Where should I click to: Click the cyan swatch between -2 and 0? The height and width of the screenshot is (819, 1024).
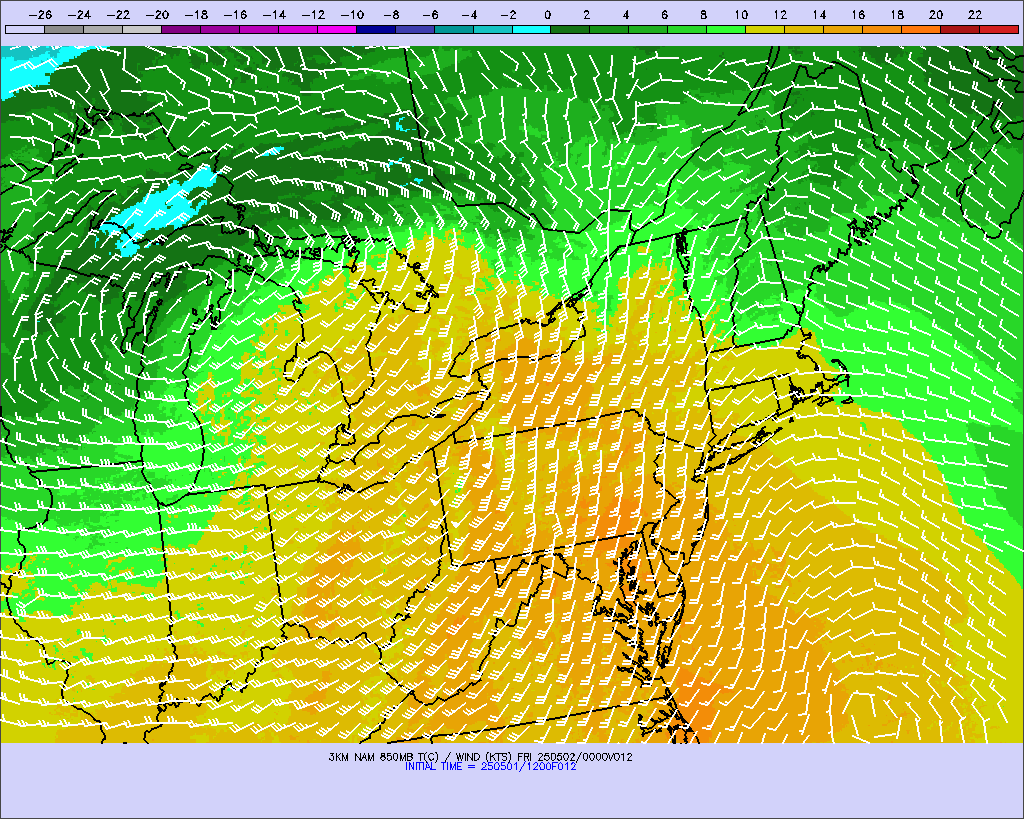pyautogui.click(x=532, y=29)
